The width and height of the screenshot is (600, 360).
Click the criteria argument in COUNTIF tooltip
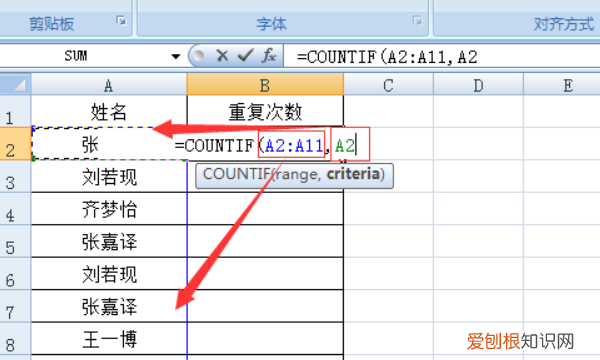click(353, 174)
